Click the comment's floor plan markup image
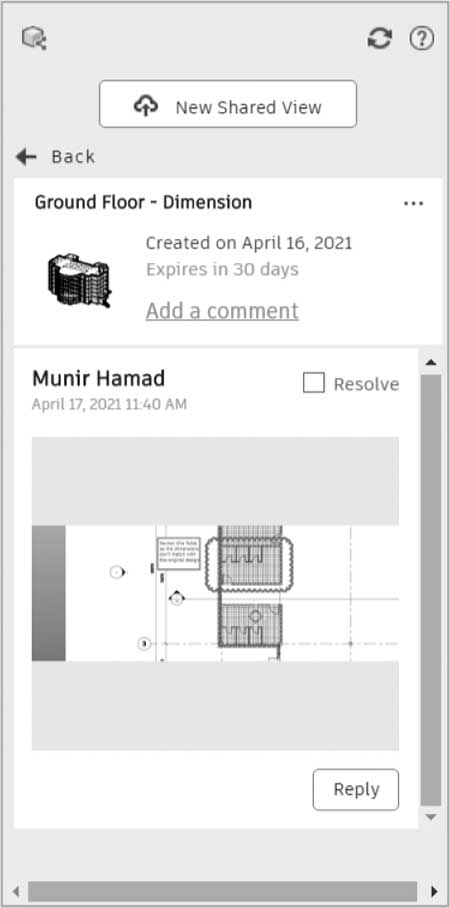 215,593
